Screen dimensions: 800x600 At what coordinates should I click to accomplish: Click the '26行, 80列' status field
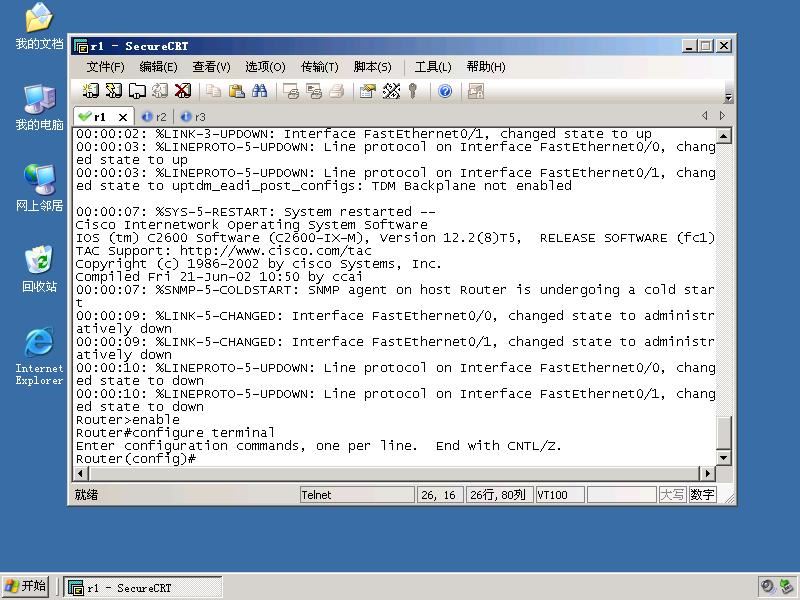point(499,495)
